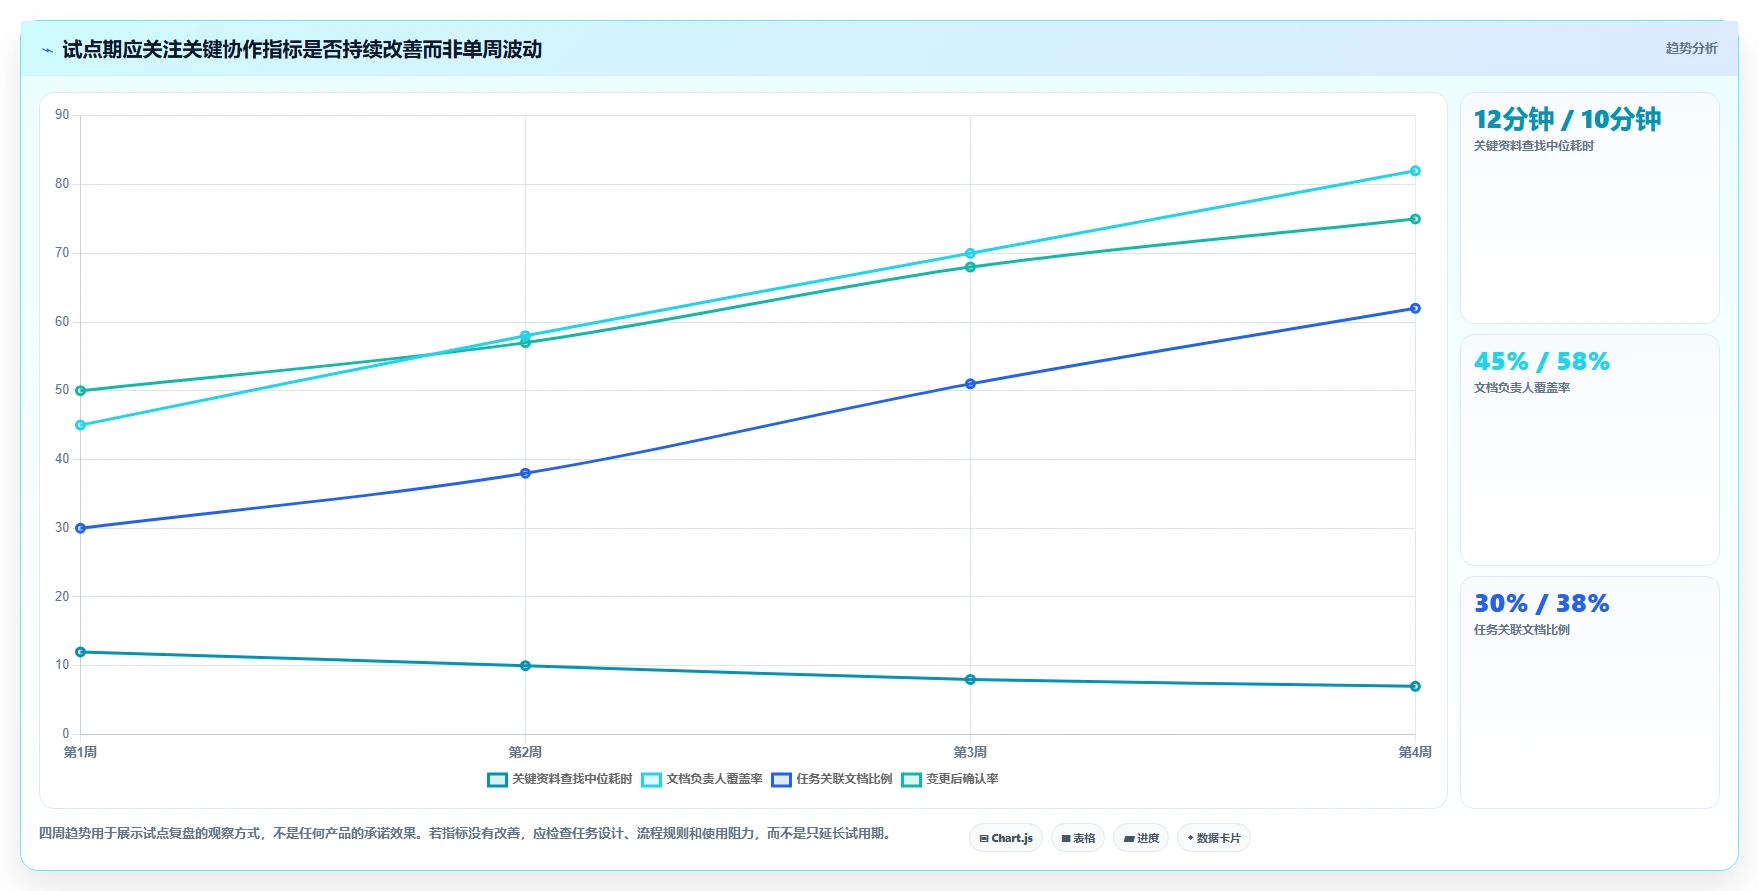Image resolution: width=1759 pixels, height=891 pixels.
Task: Toggle the 文档负责人覆盖率 legend item
Action: [x=702, y=779]
